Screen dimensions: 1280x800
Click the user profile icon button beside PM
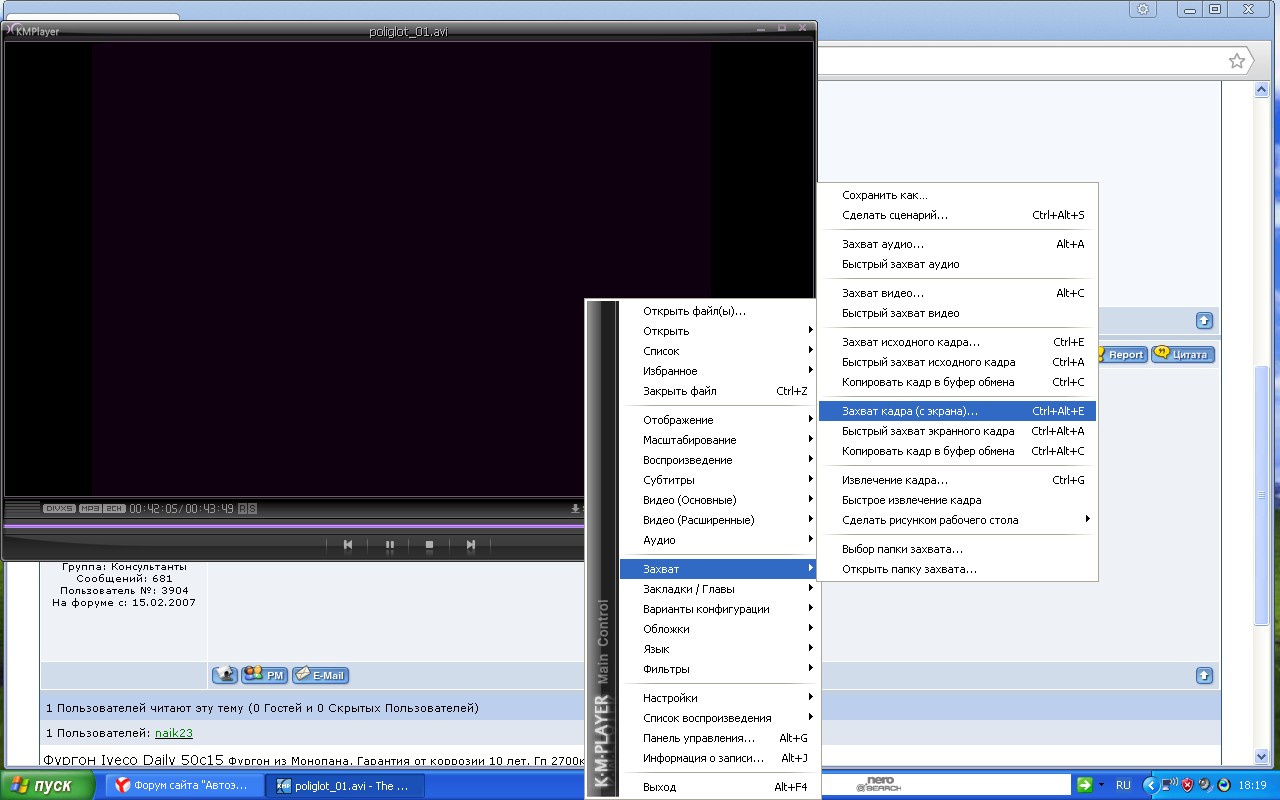click(225, 675)
